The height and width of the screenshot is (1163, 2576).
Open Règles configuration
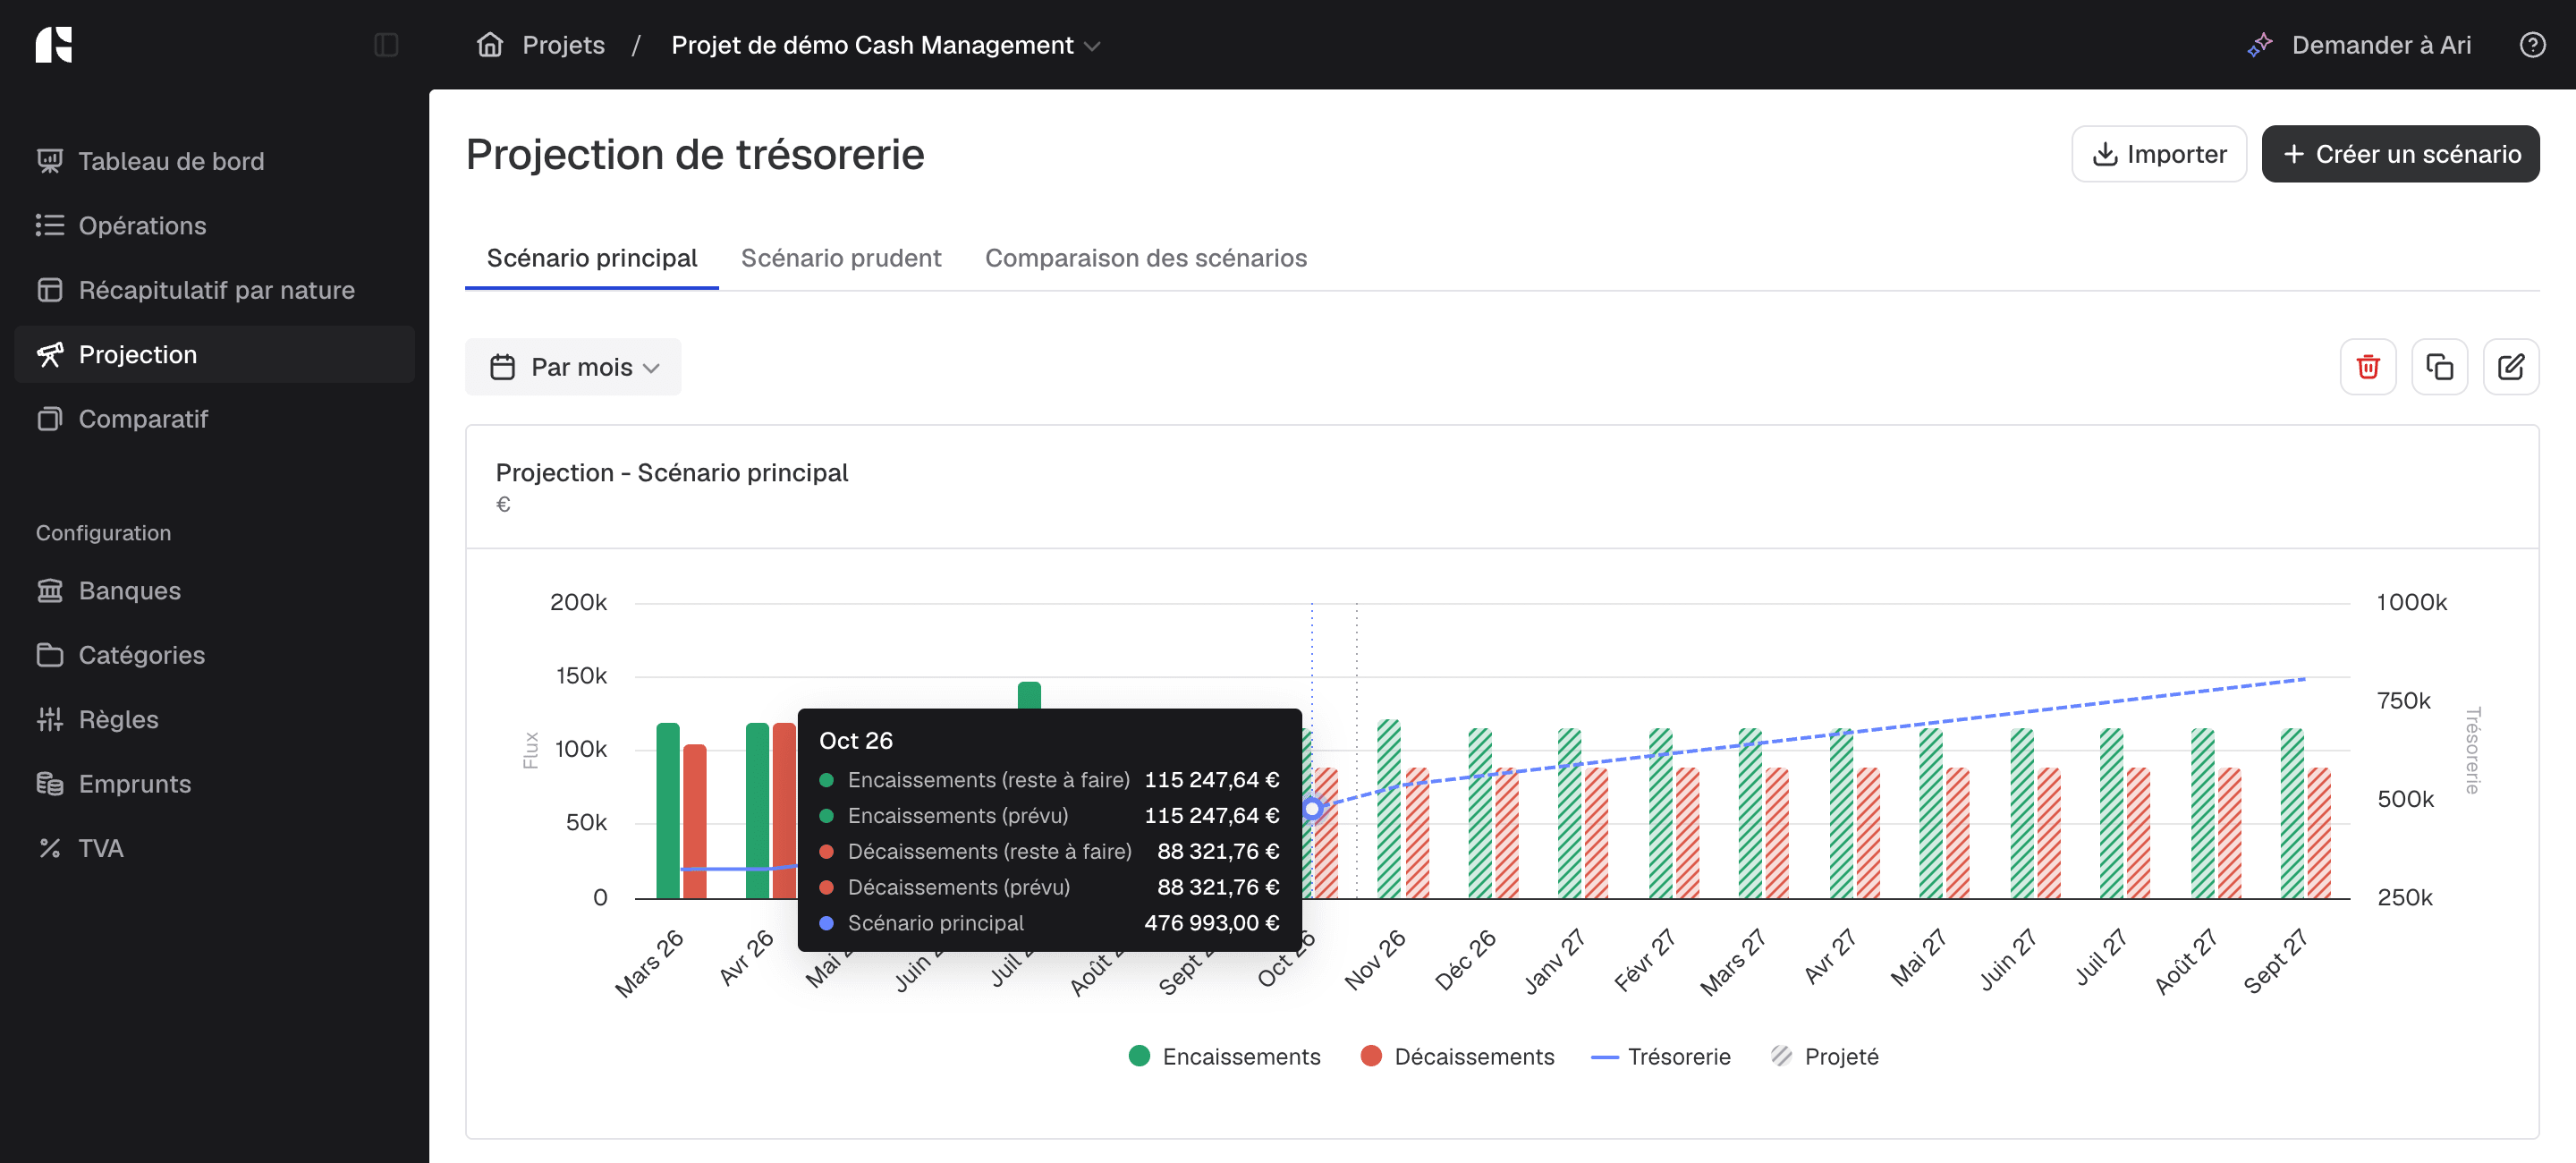tap(214, 720)
